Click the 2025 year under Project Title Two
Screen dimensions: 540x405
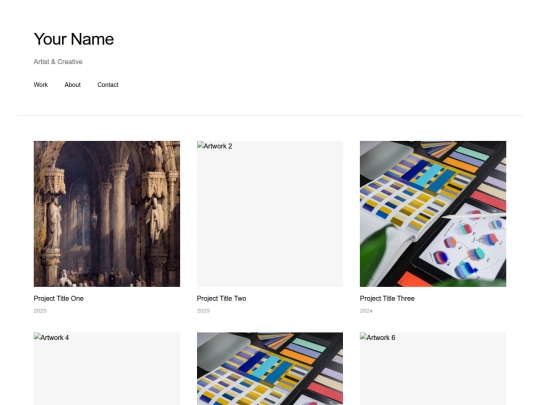coord(203,311)
